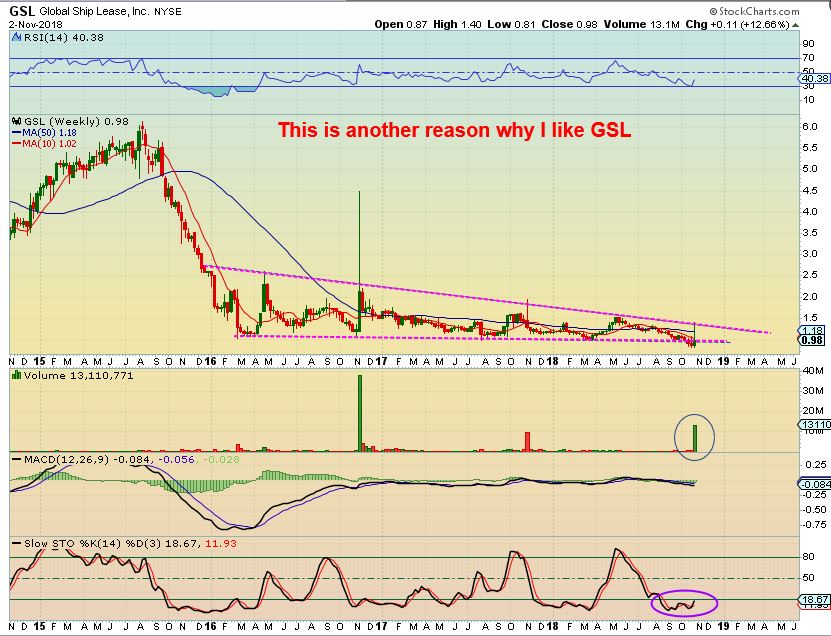The width and height of the screenshot is (831, 636).
Task: Click the Volume 13,110,771 legend label
Action: [78, 376]
